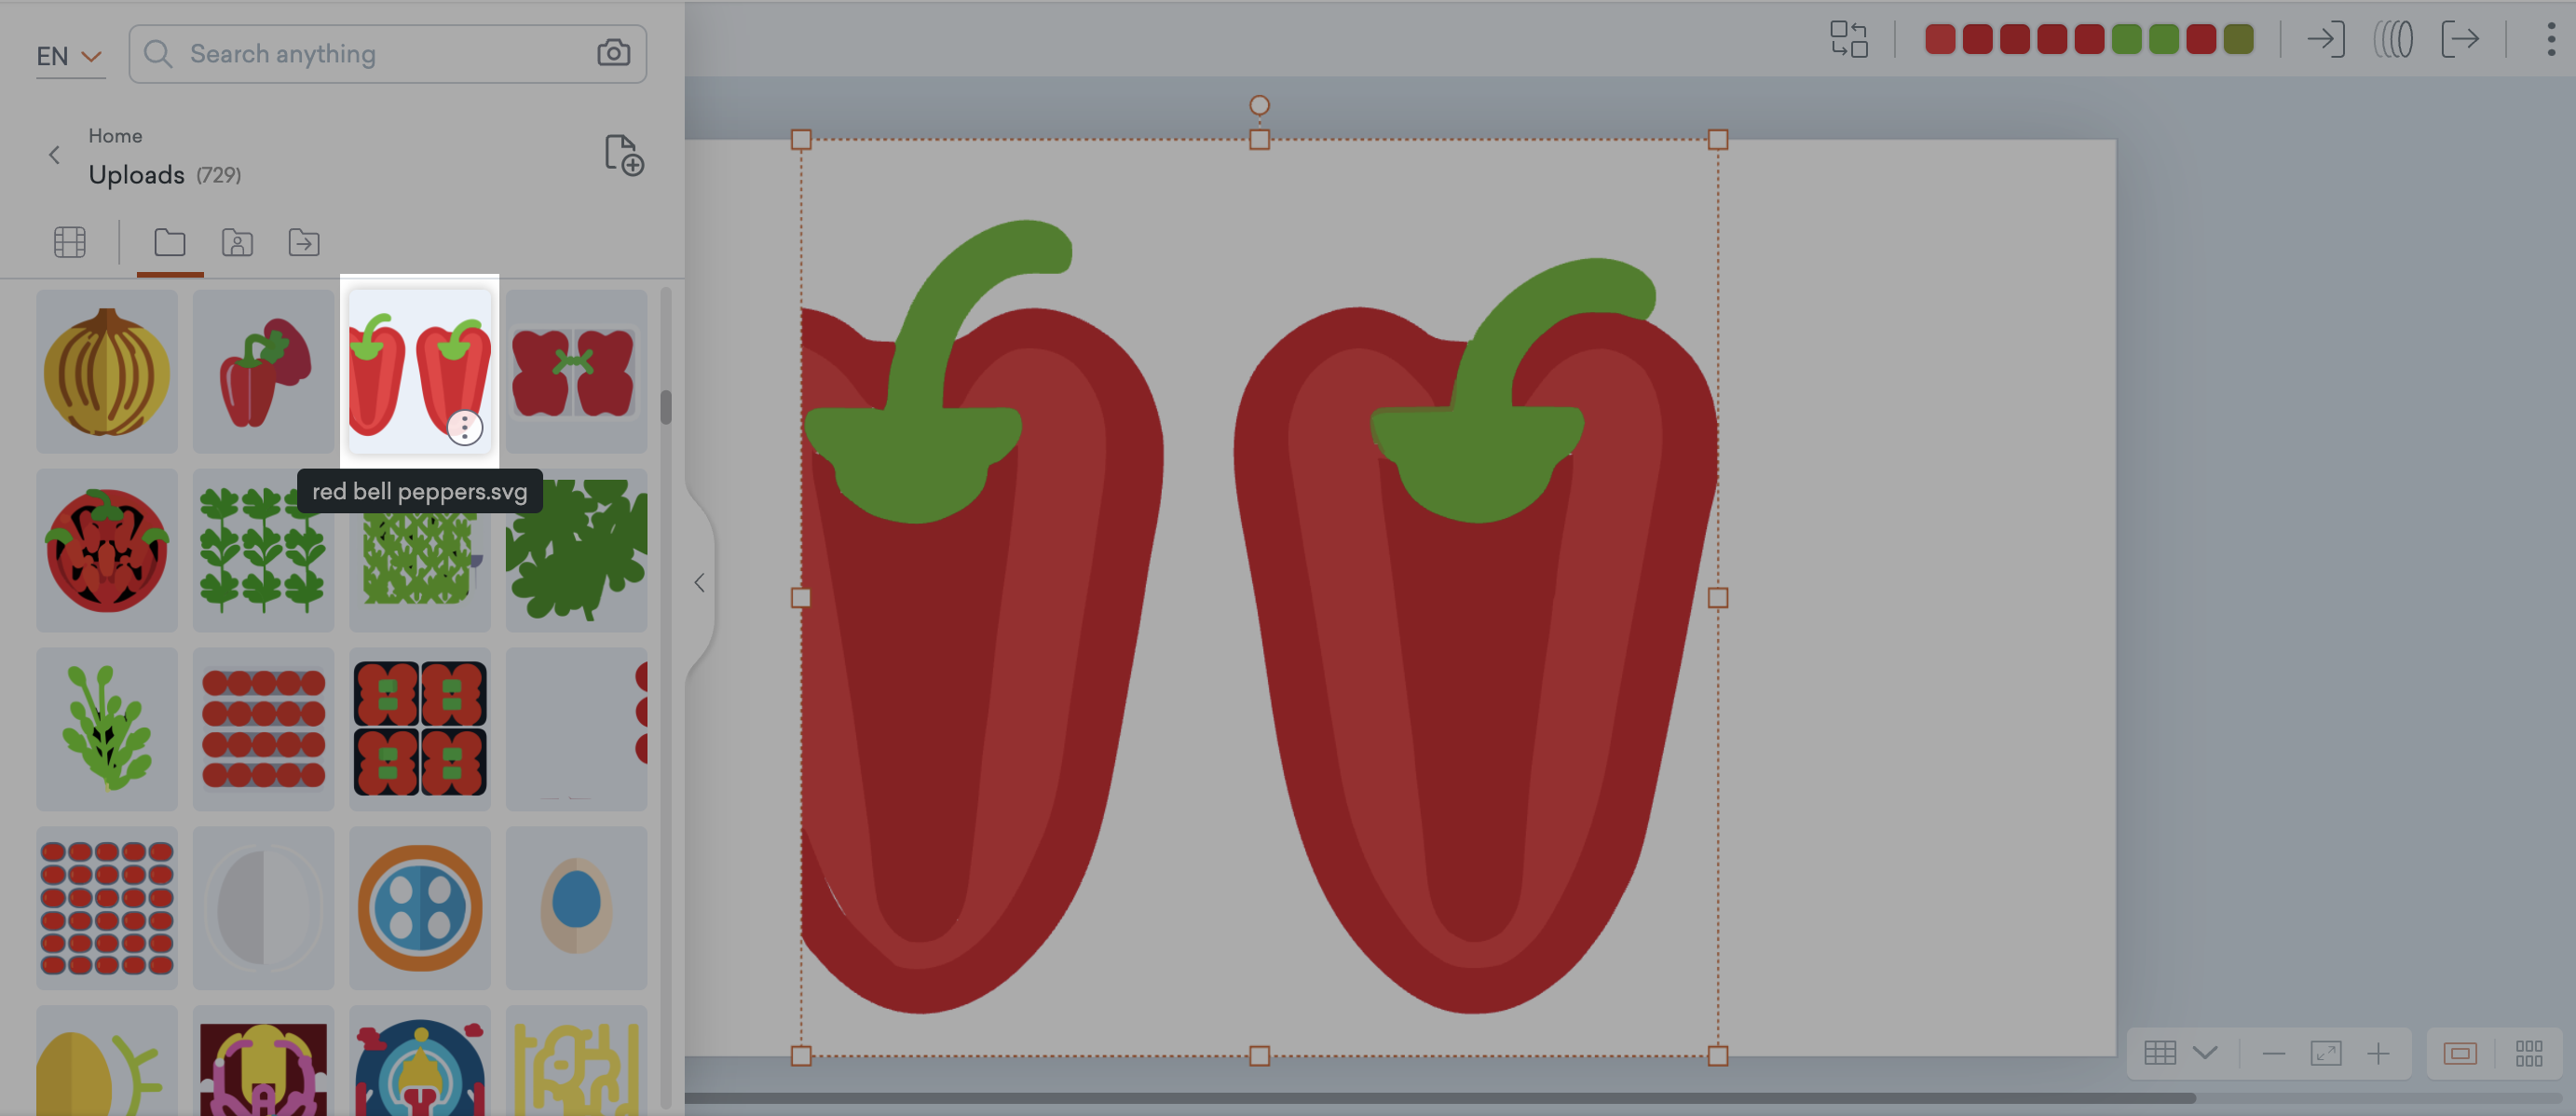Click the export arrow-out-of-bracket icon

point(2459,40)
